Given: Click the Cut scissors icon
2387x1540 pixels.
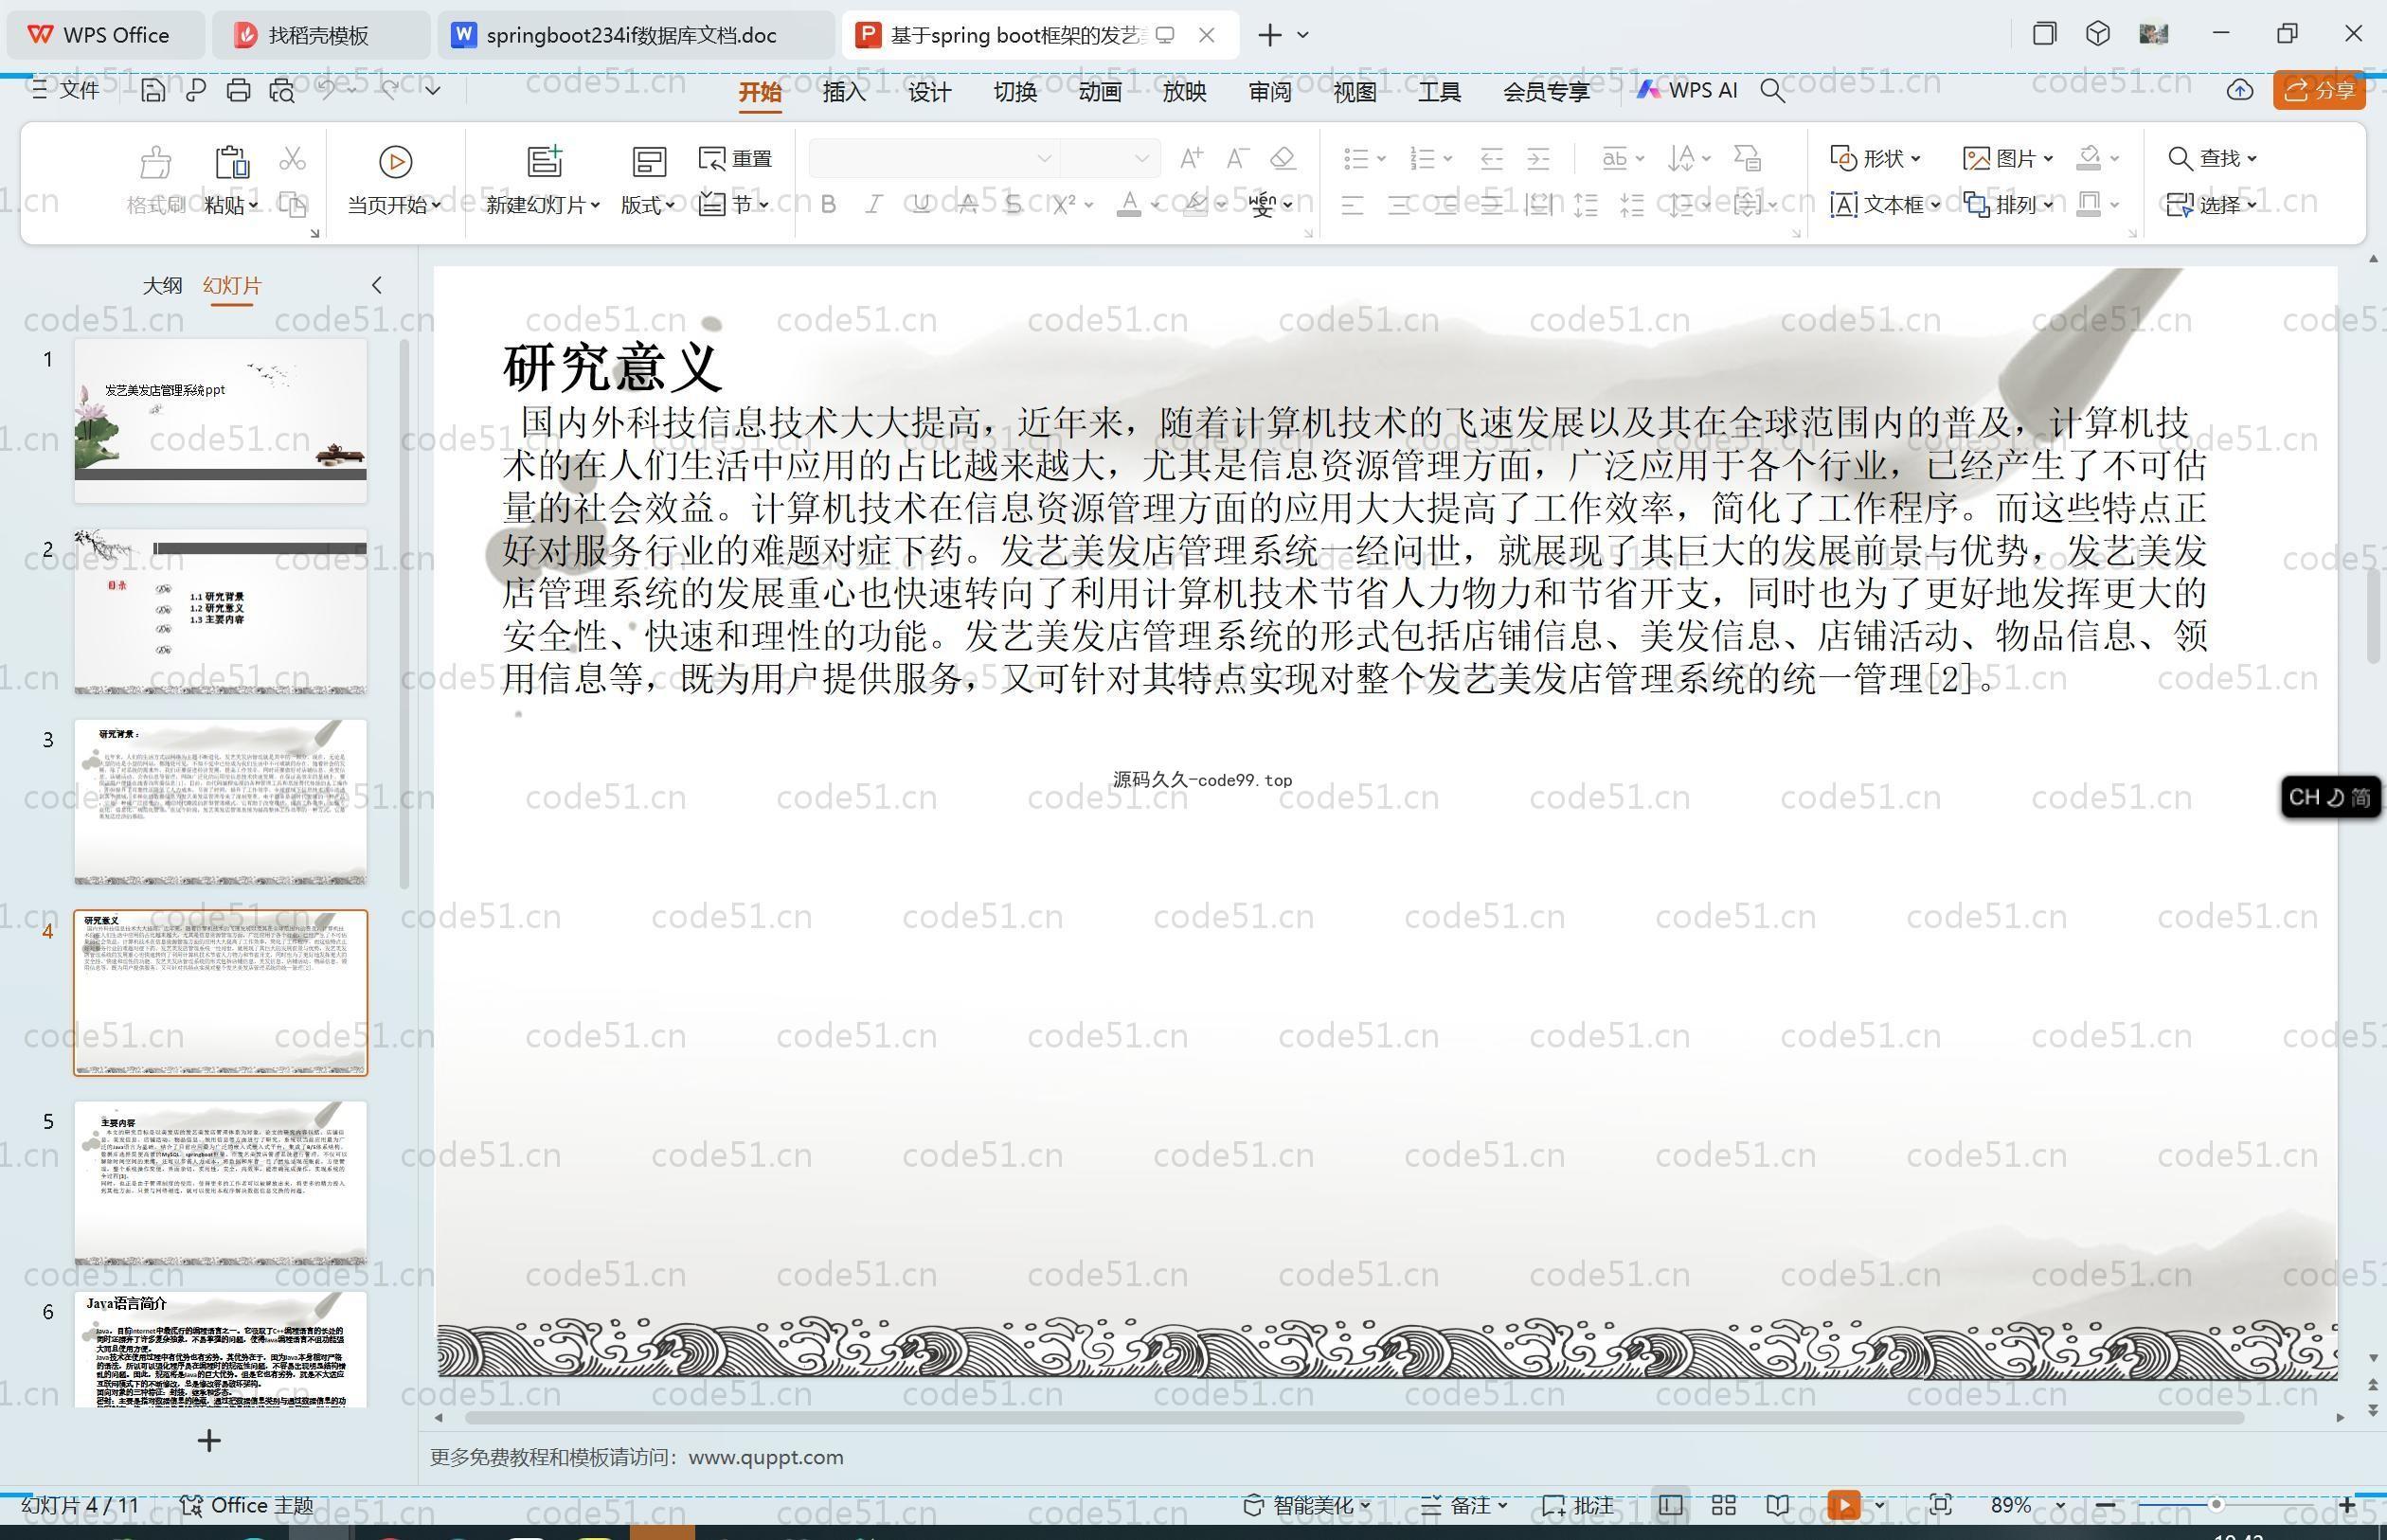Looking at the screenshot, I should coord(292,158).
